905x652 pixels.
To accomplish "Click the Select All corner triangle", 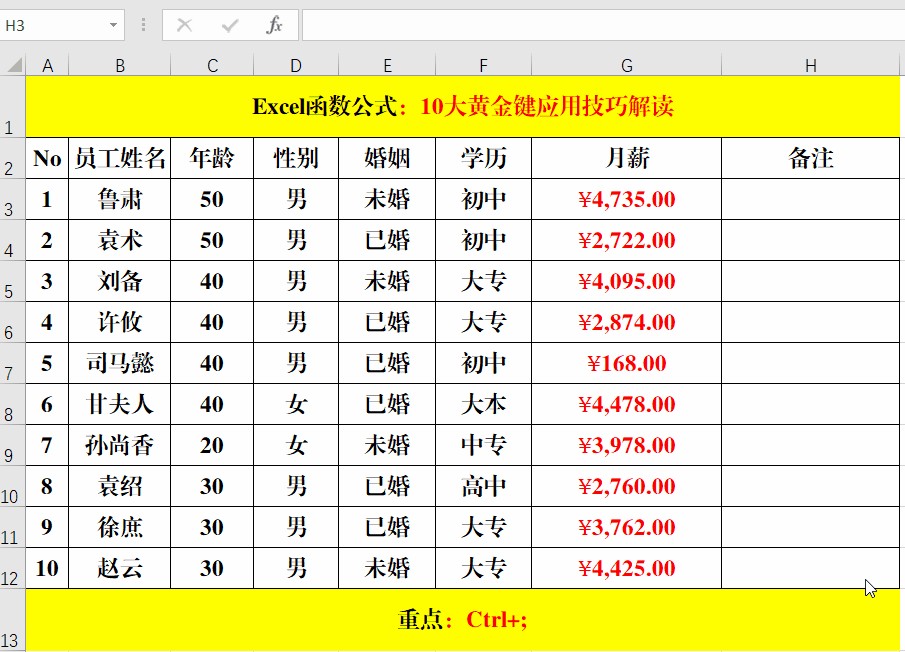I will coord(14,65).
